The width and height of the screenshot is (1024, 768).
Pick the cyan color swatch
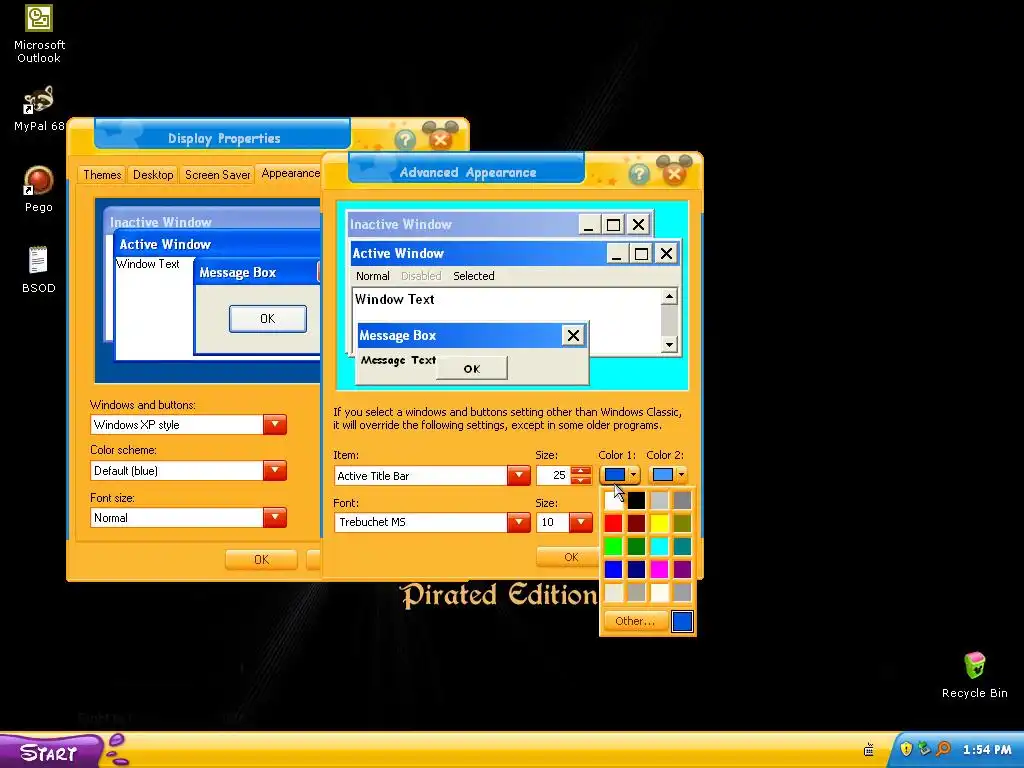pos(659,546)
